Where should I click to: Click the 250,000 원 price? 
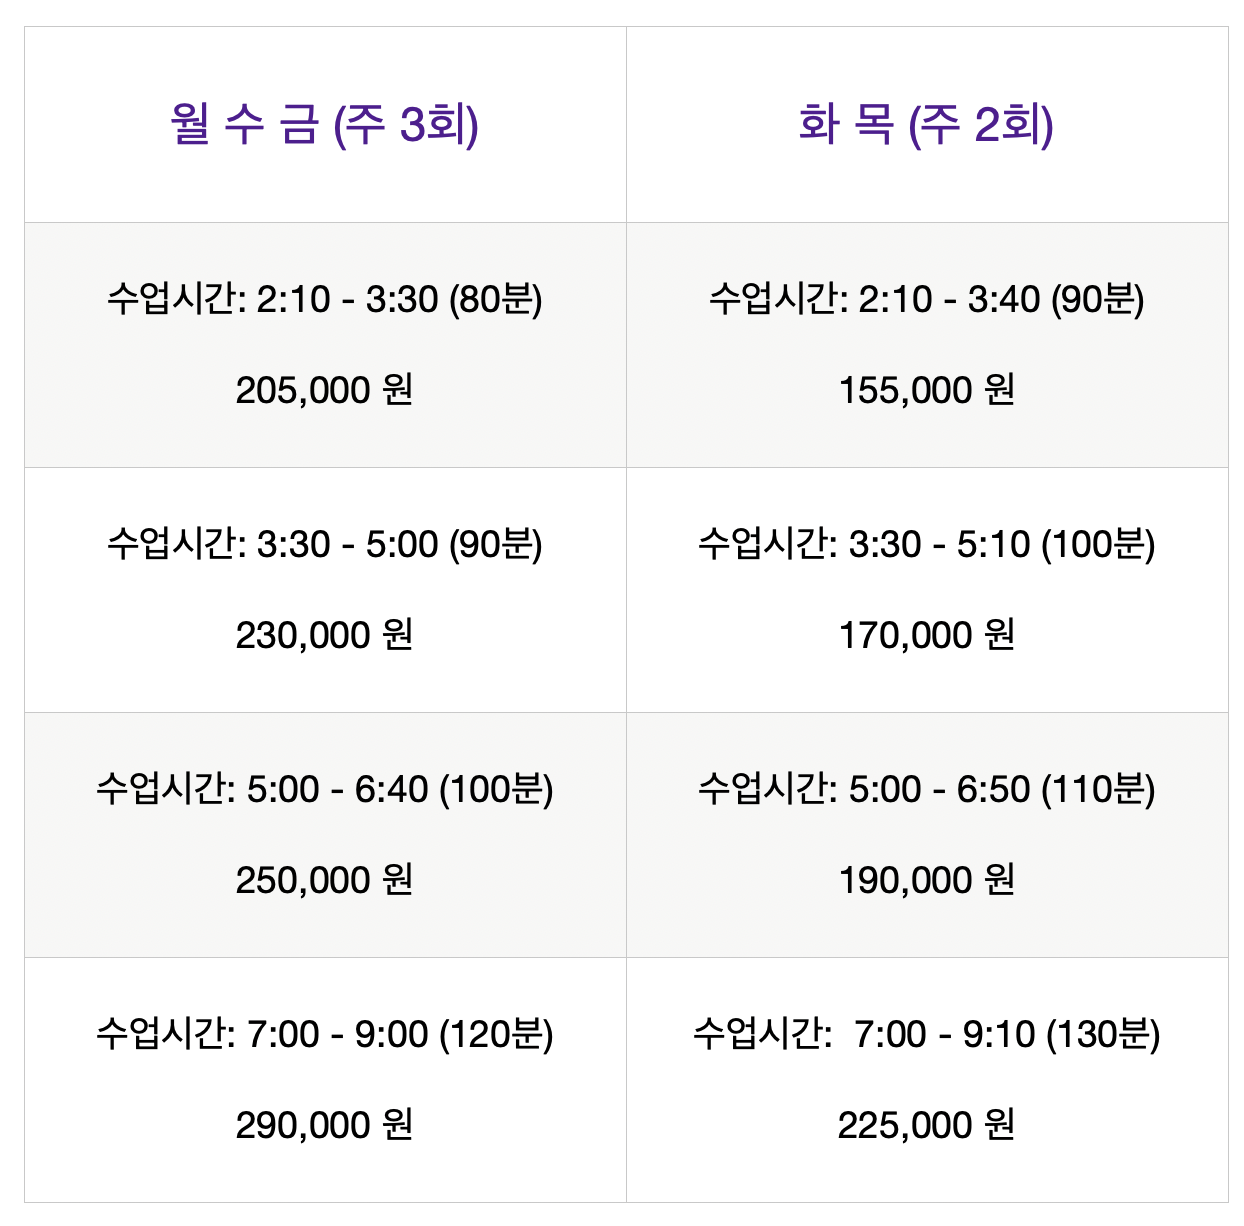tap(325, 880)
